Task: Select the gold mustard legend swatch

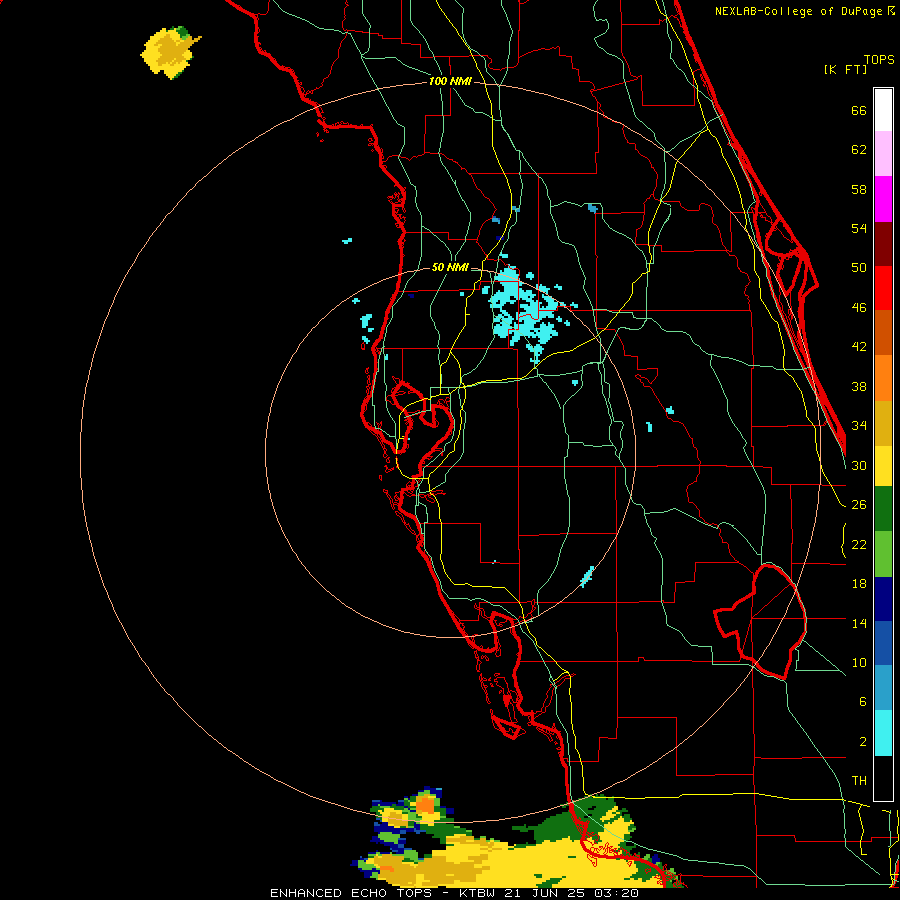Action: point(883,423)
